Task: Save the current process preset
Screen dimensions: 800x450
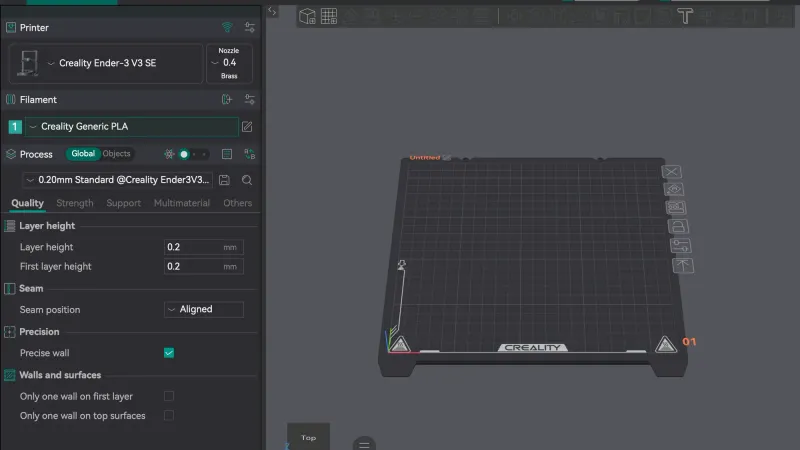Action: click(224, 180)
